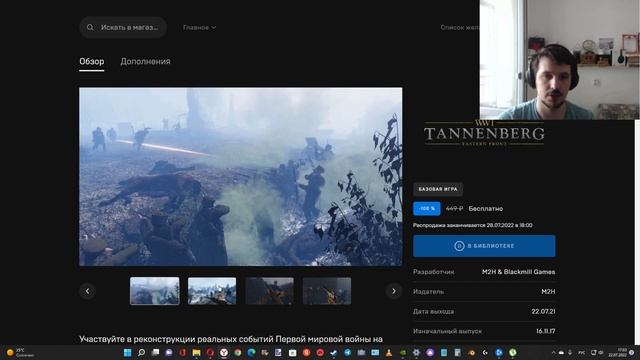640x360 pixels.
Task: Open the weather widget in taskbar
Action: coord(20,353)
